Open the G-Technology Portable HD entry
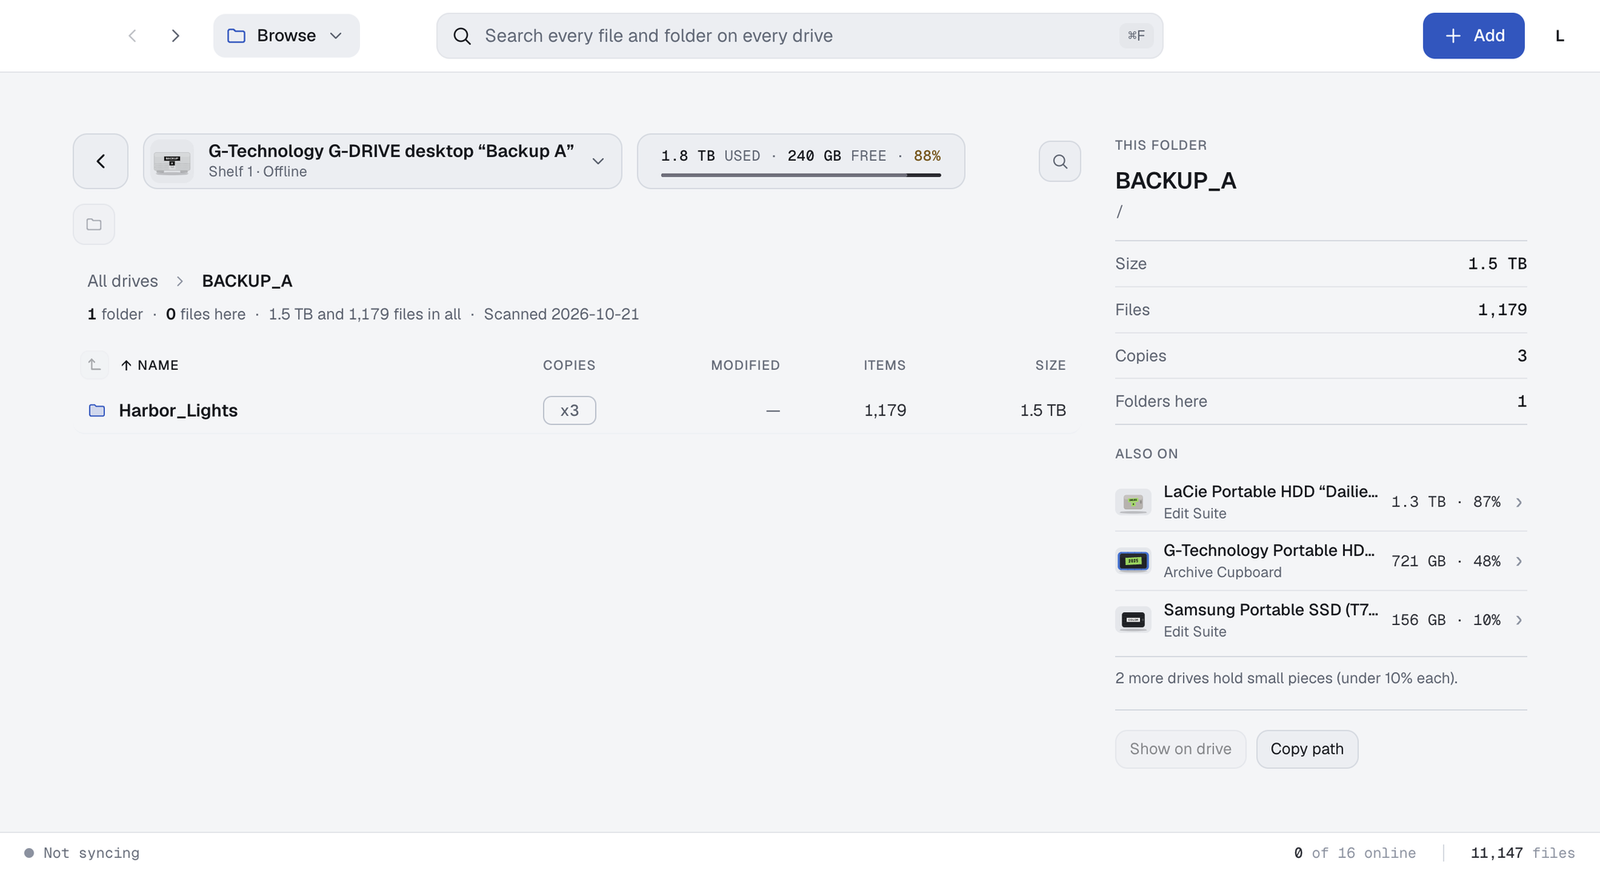This screenshot has height=873, width=1600. 1321,561
